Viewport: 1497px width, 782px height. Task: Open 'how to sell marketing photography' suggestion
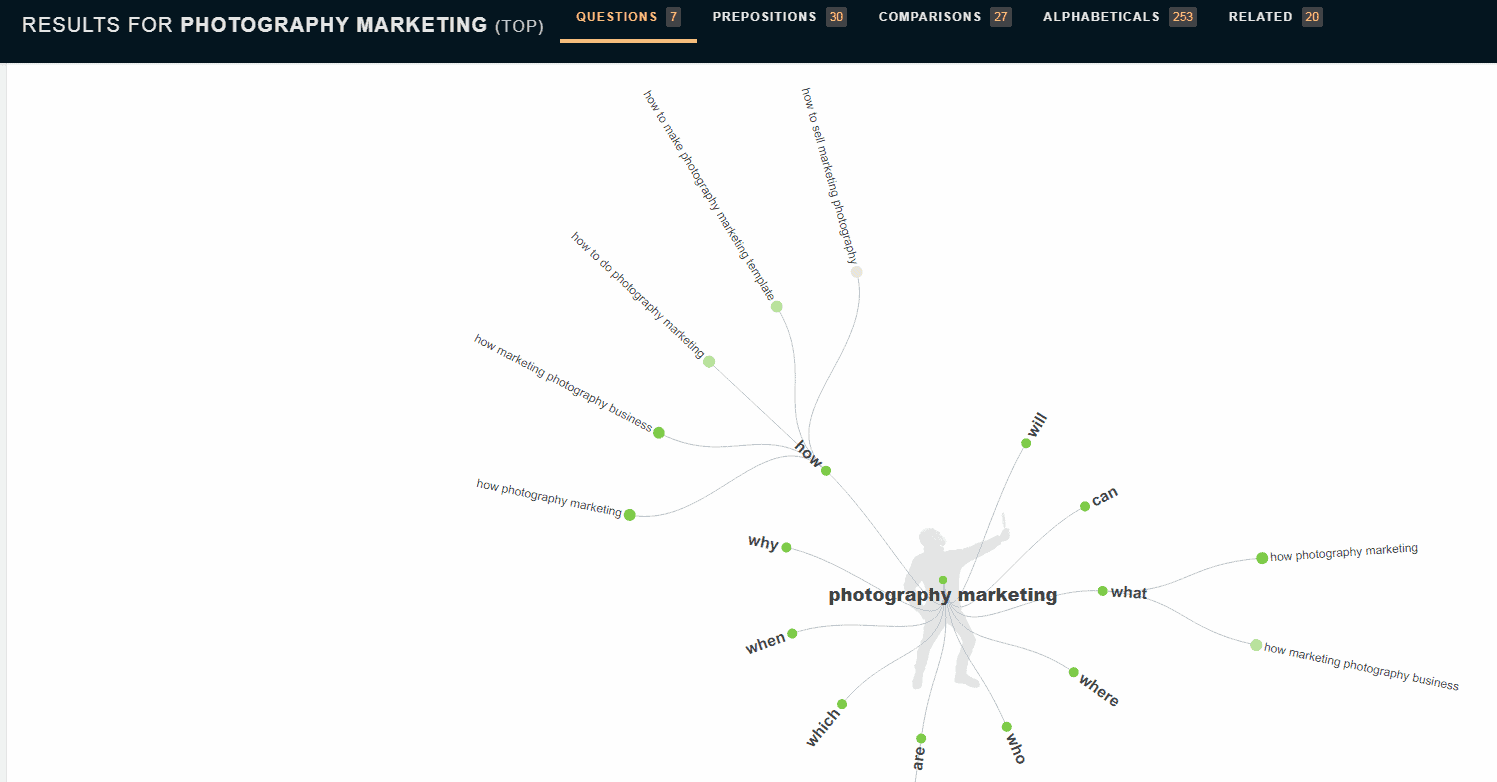click(x=856, y=270)
